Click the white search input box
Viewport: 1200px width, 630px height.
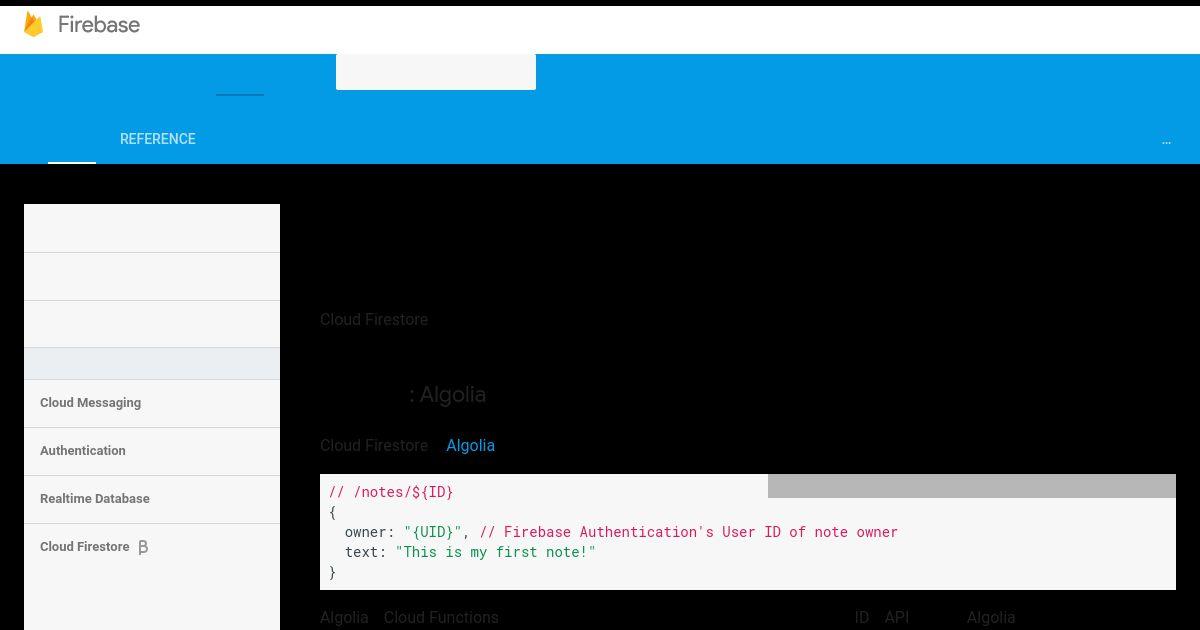tap(436, 71)
